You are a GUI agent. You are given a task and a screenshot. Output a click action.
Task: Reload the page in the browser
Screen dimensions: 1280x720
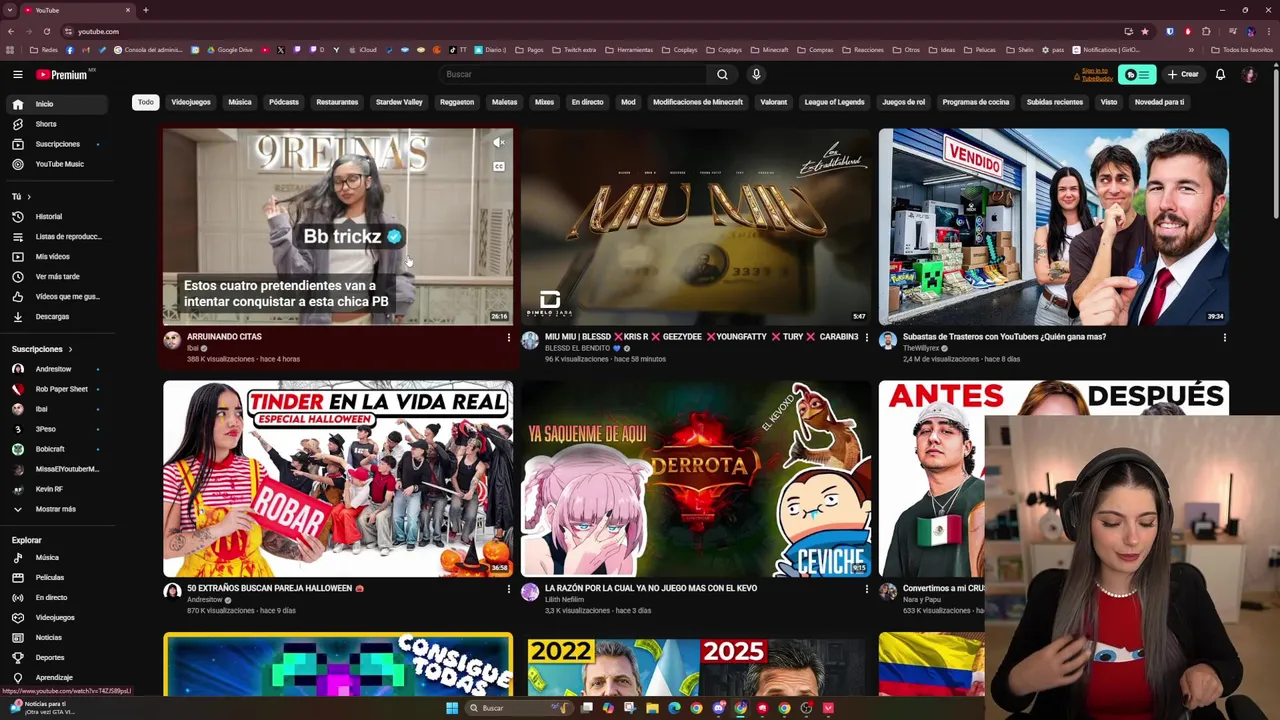[x=46, y=31]
